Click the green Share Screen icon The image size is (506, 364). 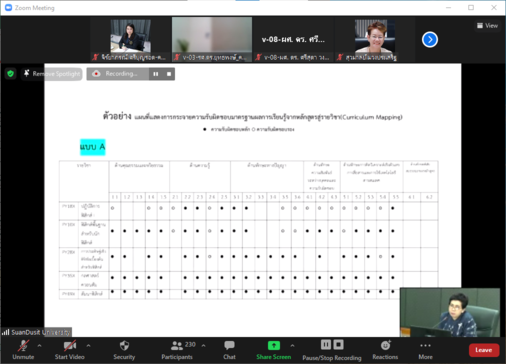tap(274, 345)
